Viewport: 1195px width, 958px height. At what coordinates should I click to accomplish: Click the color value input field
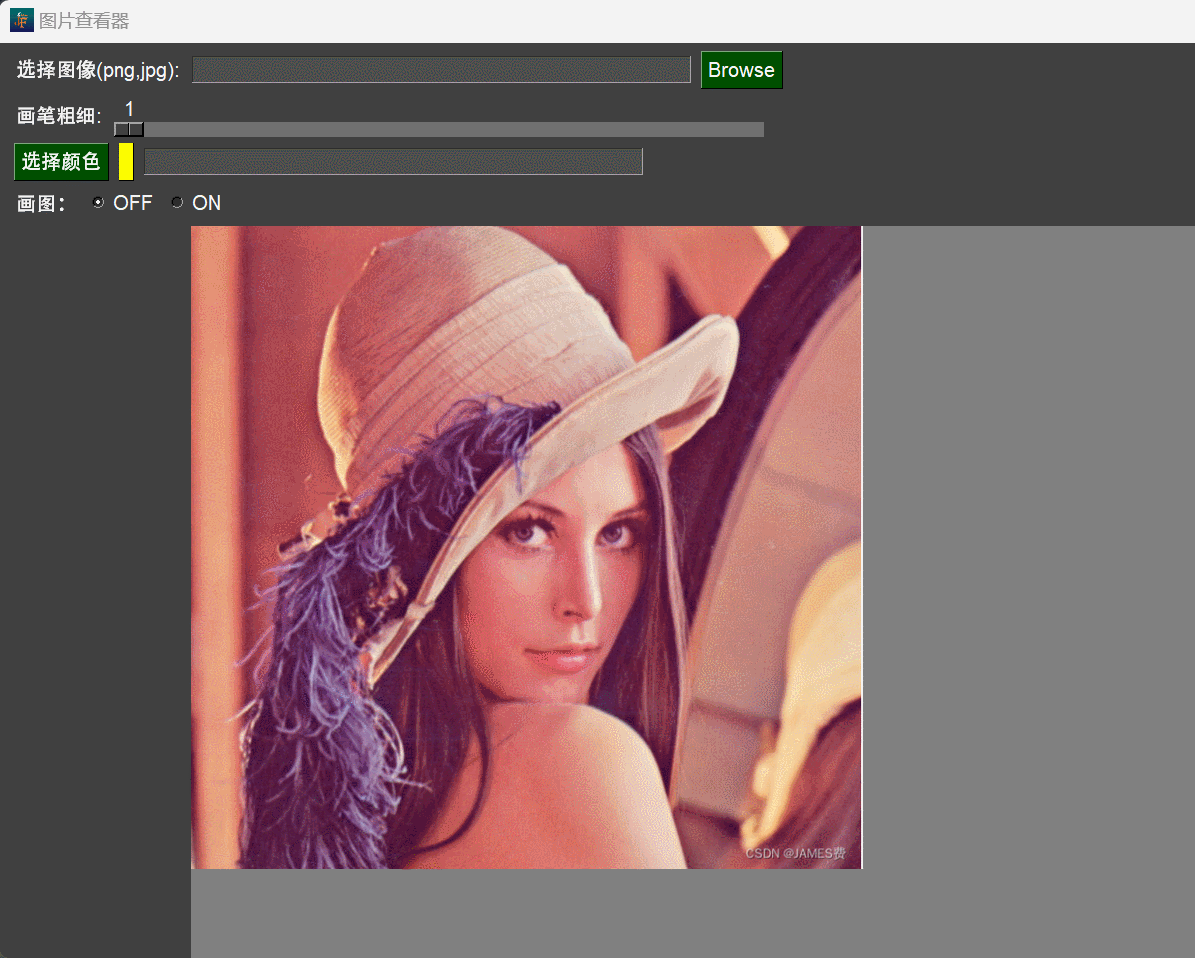[393, 162]
